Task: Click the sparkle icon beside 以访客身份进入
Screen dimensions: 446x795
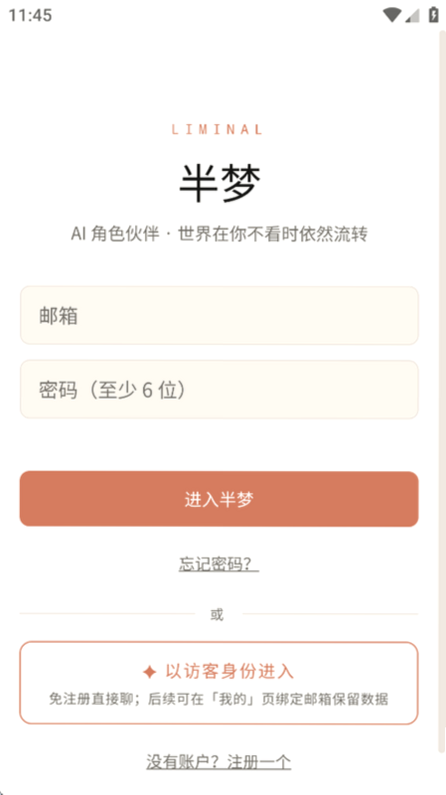Action: point(150,672)
